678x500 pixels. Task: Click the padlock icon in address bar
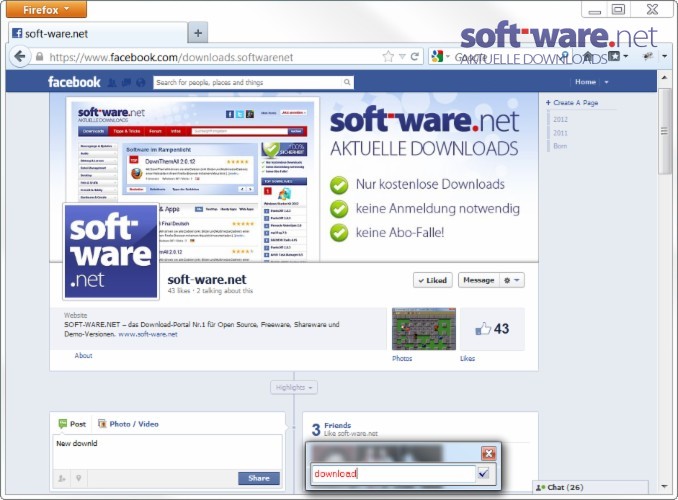pos(39,57)
